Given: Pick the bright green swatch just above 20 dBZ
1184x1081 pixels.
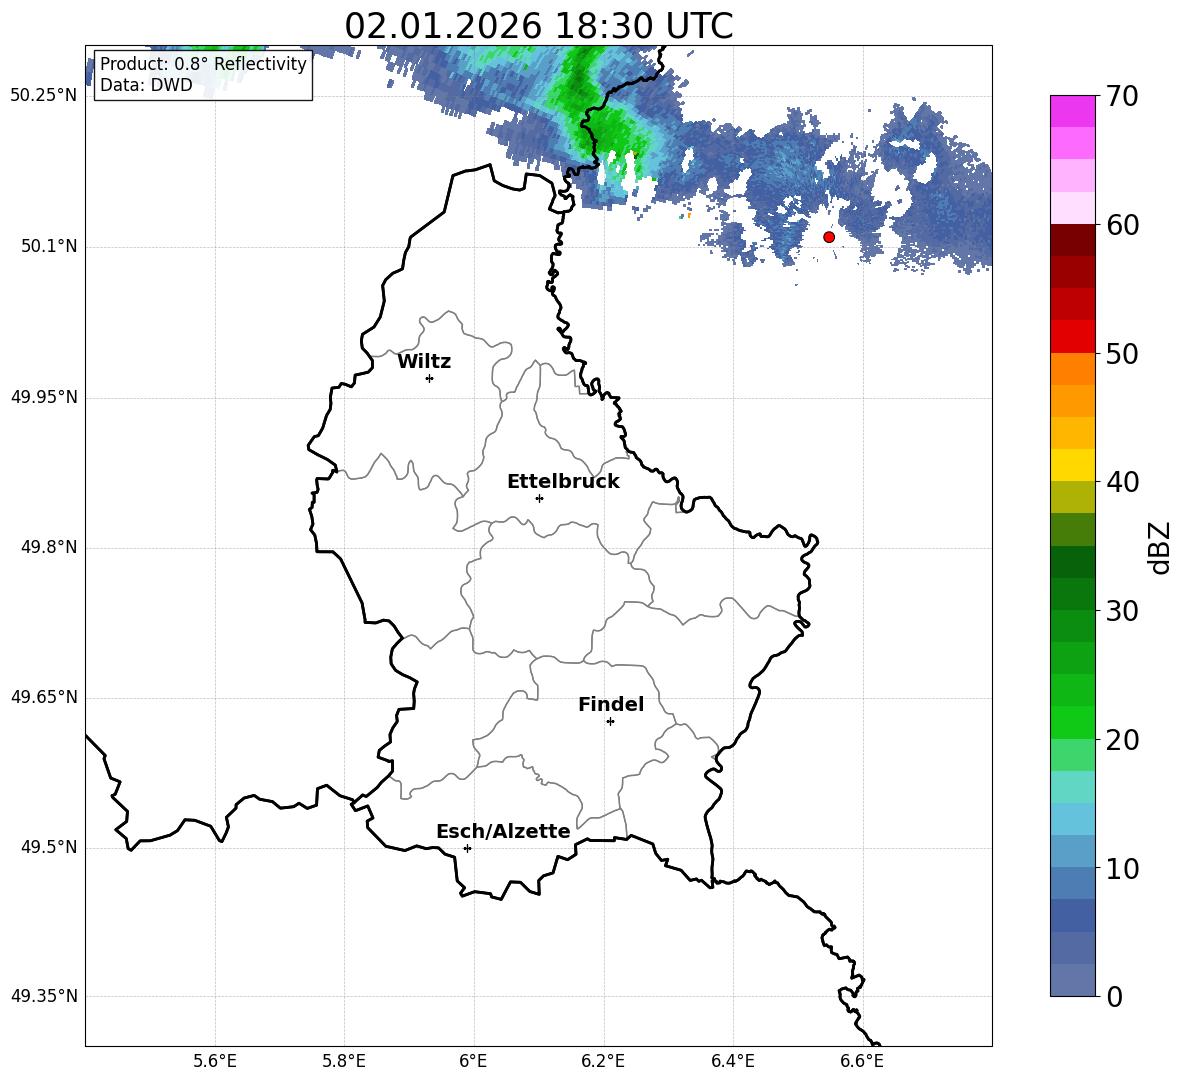Looking at the screenshot, I should (x=1073, y=722).
